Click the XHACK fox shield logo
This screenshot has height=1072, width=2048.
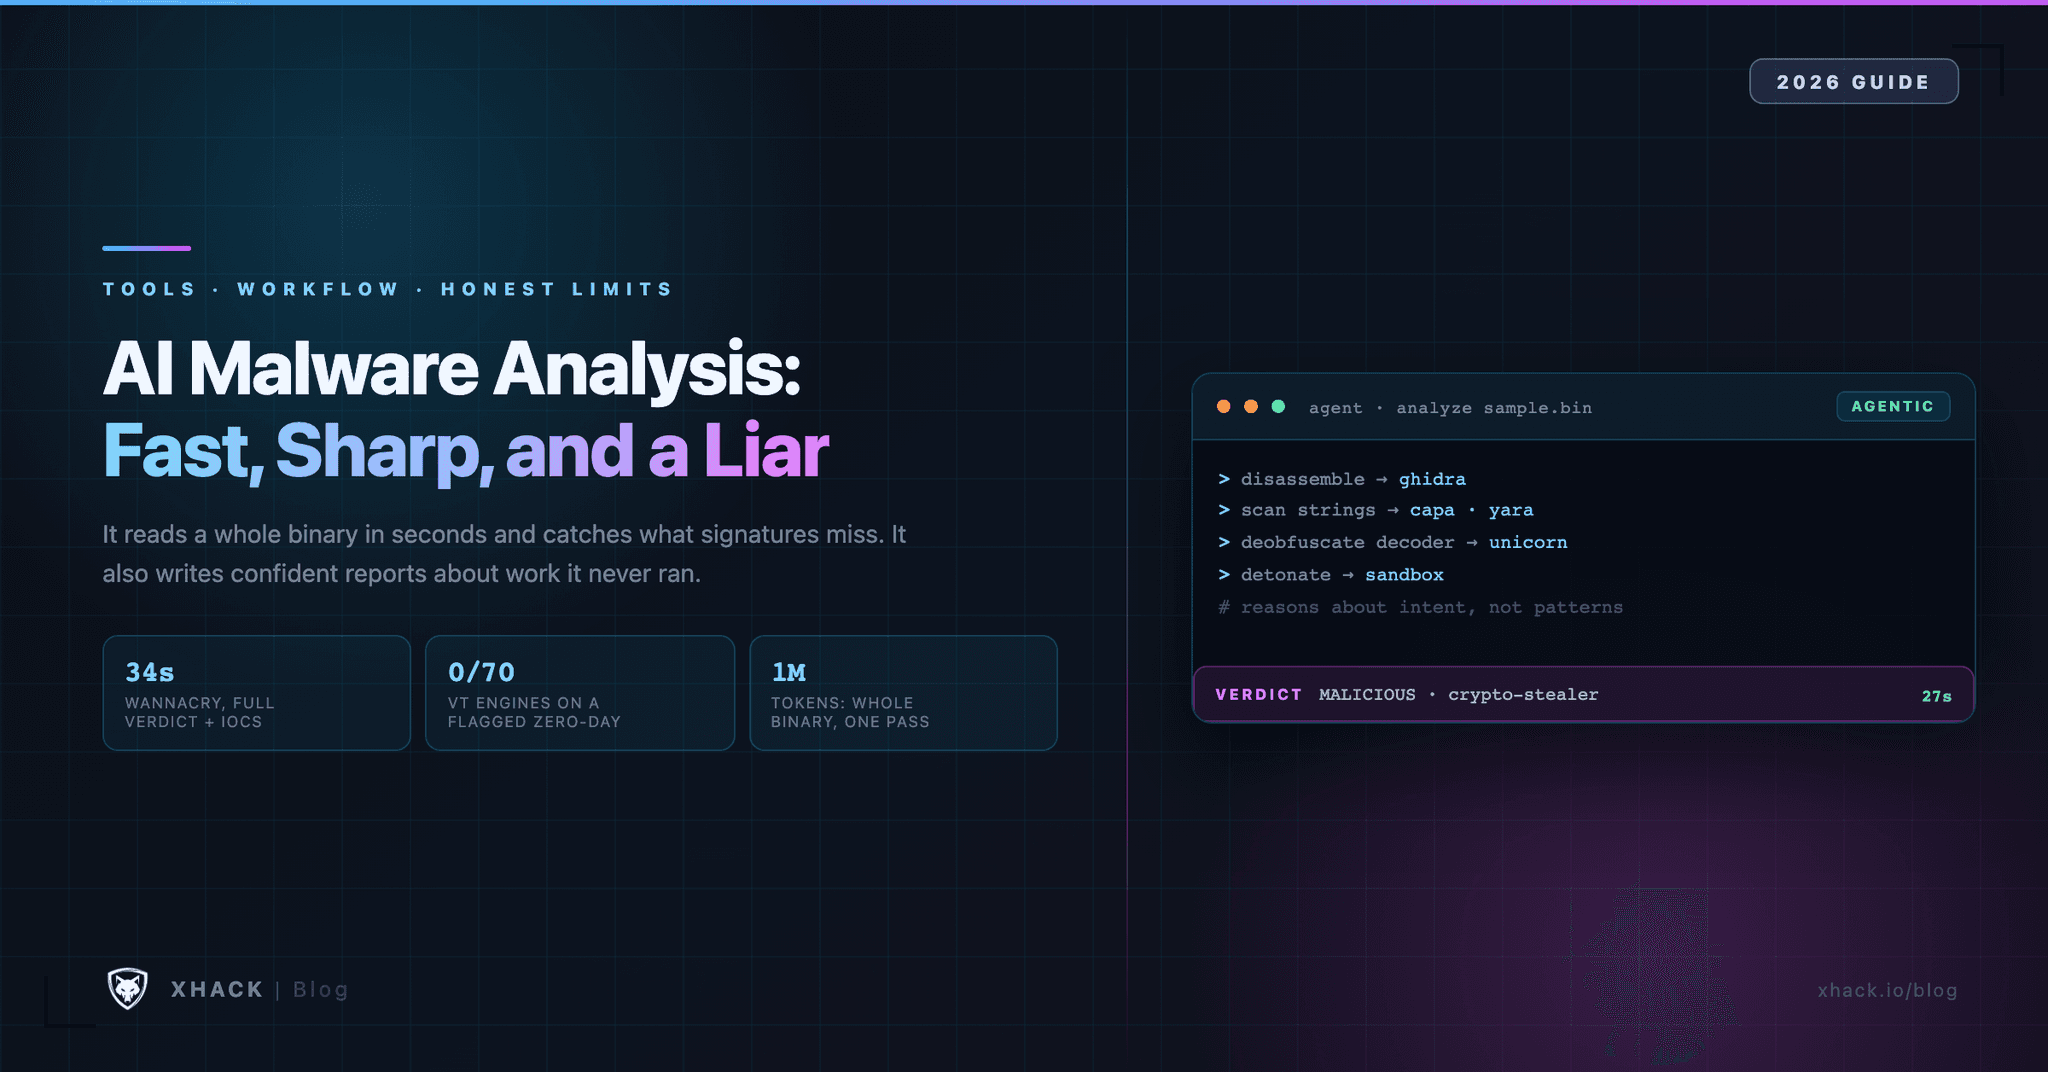tap(127, 989)
